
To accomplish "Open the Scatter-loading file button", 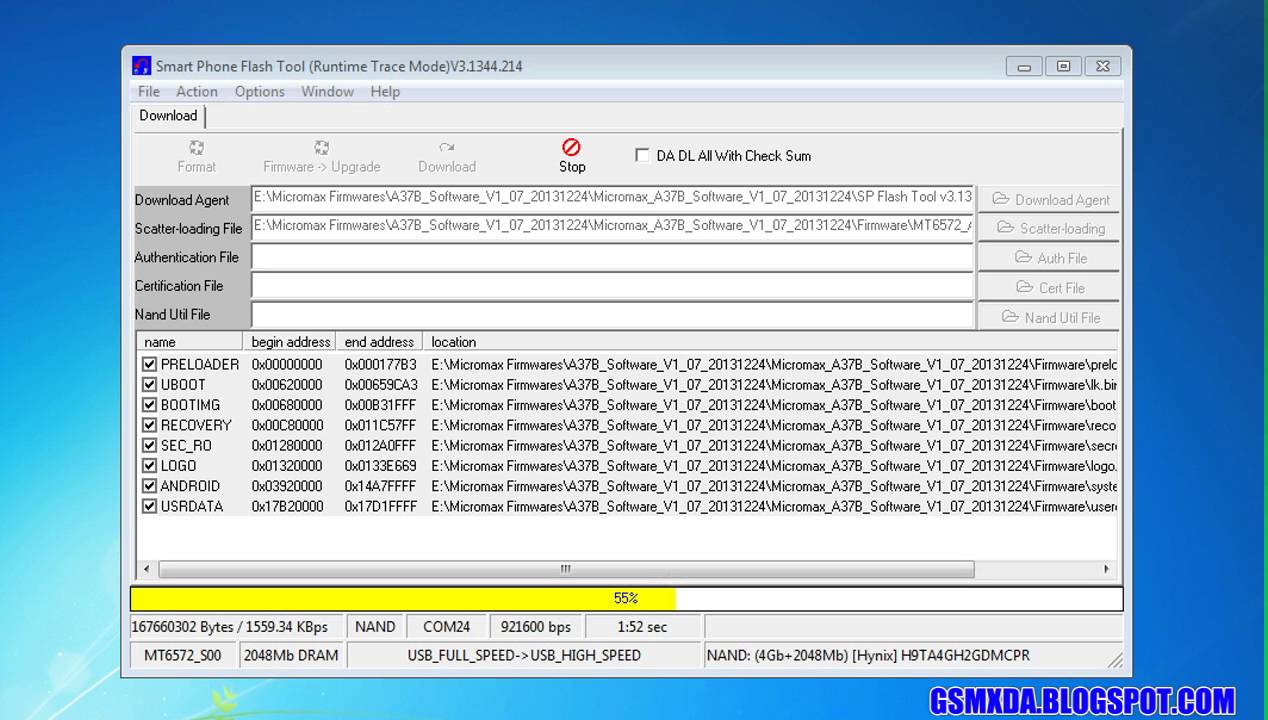I will tap(1048, 228).
